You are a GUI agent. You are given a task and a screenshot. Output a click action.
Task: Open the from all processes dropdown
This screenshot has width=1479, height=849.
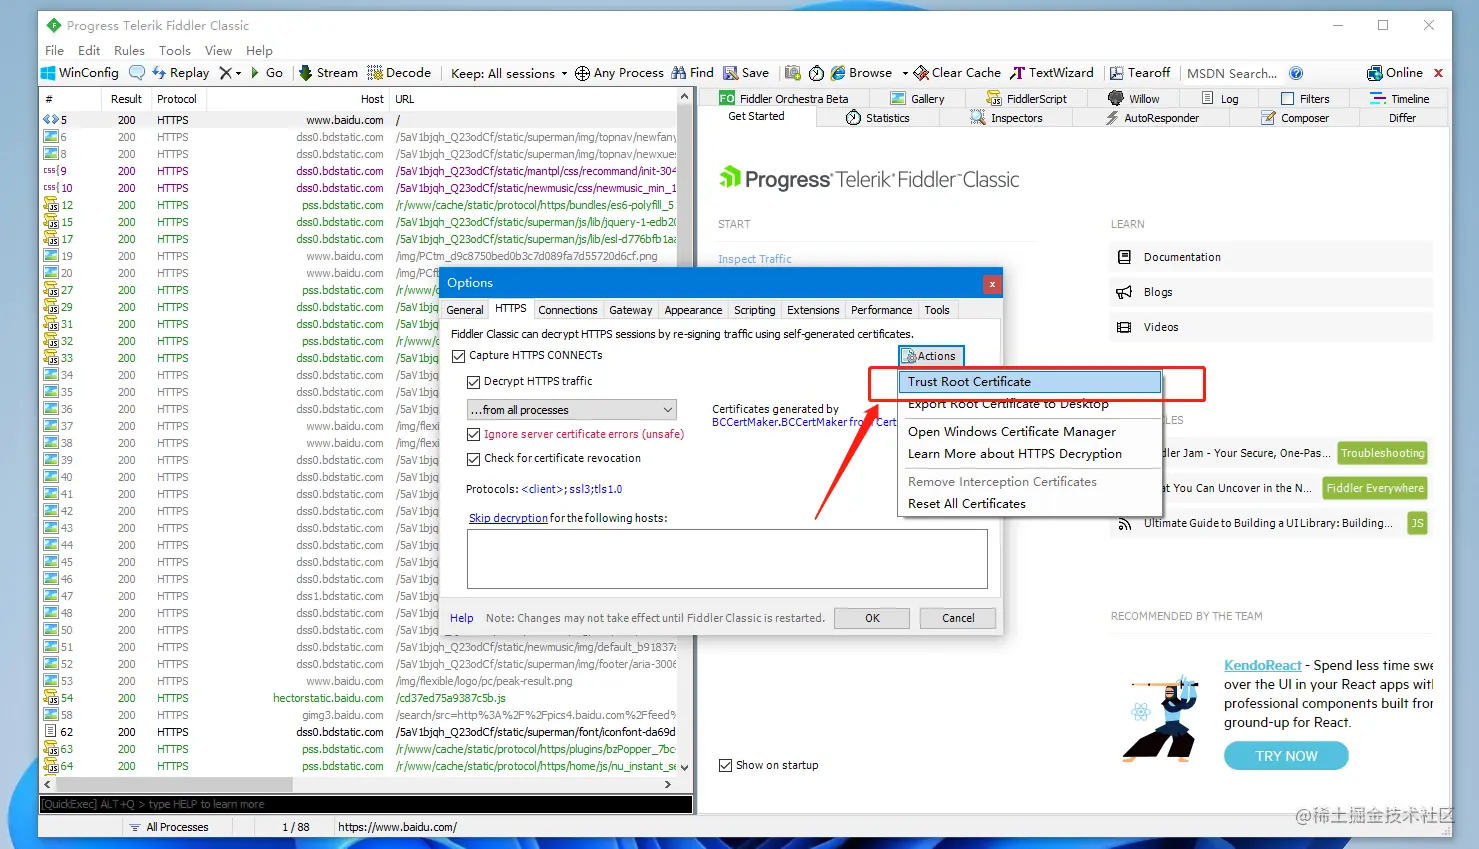(572, 410)
